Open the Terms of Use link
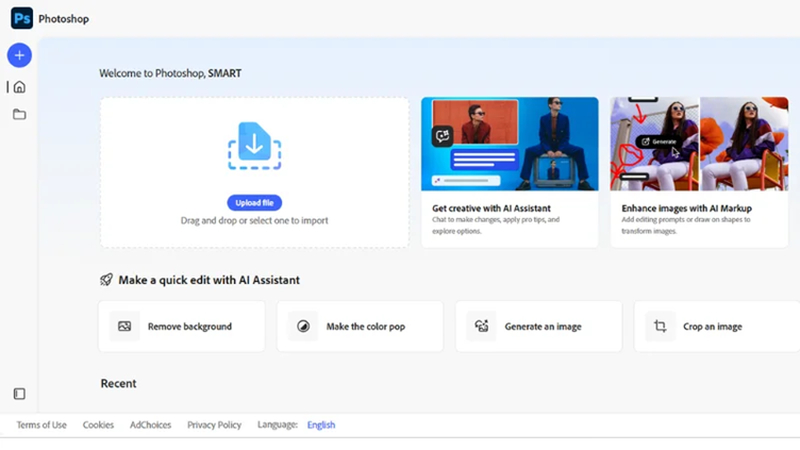Image resolution: width=800 pixels, height=450 pixels. point(41,425)
